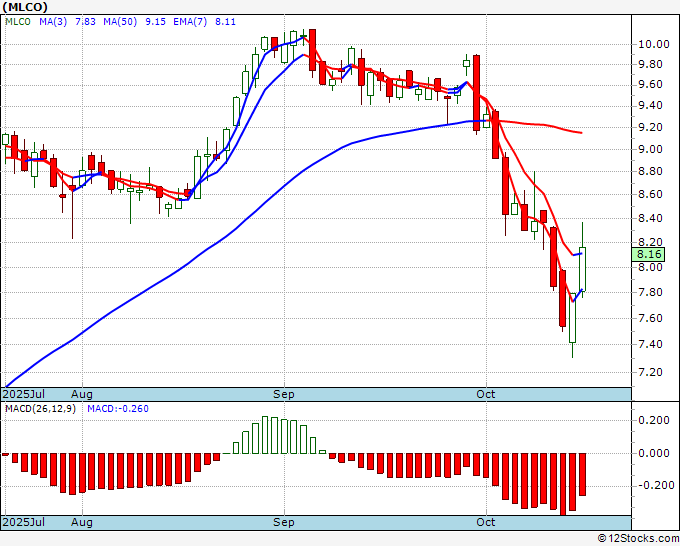Click the 9.20 price axis label
This screenshot has width=680, height=546.
650,128
